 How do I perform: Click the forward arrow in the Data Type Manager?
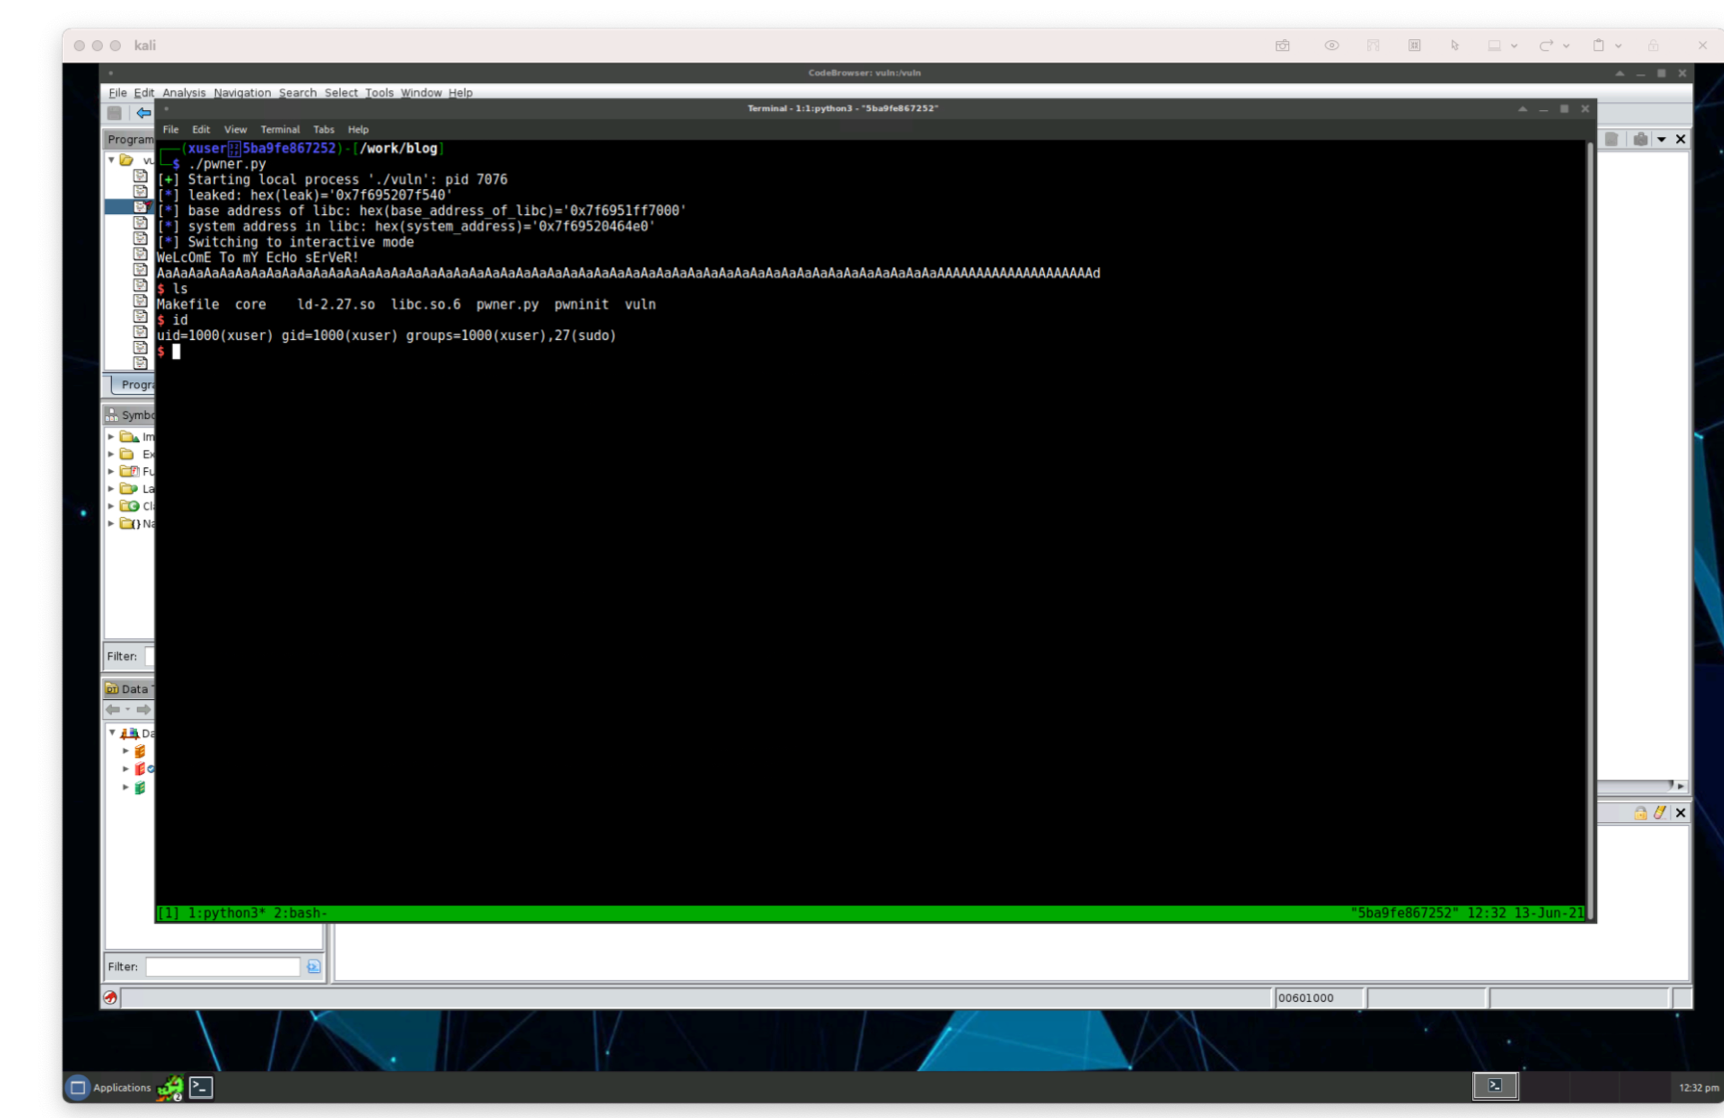146,708
